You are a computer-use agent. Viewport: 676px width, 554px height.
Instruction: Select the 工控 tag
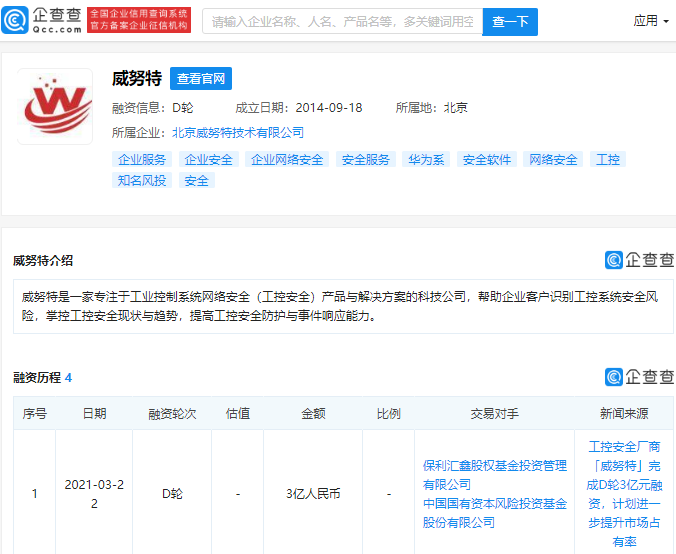pyautogui.click(x=608, y=160)
